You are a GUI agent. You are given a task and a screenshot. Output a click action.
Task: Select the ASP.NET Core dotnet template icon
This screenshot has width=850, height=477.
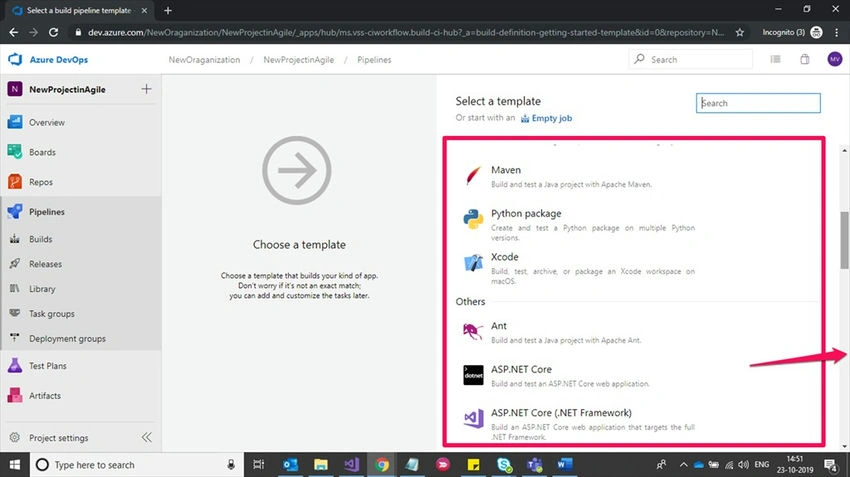[x=473, y=375]
